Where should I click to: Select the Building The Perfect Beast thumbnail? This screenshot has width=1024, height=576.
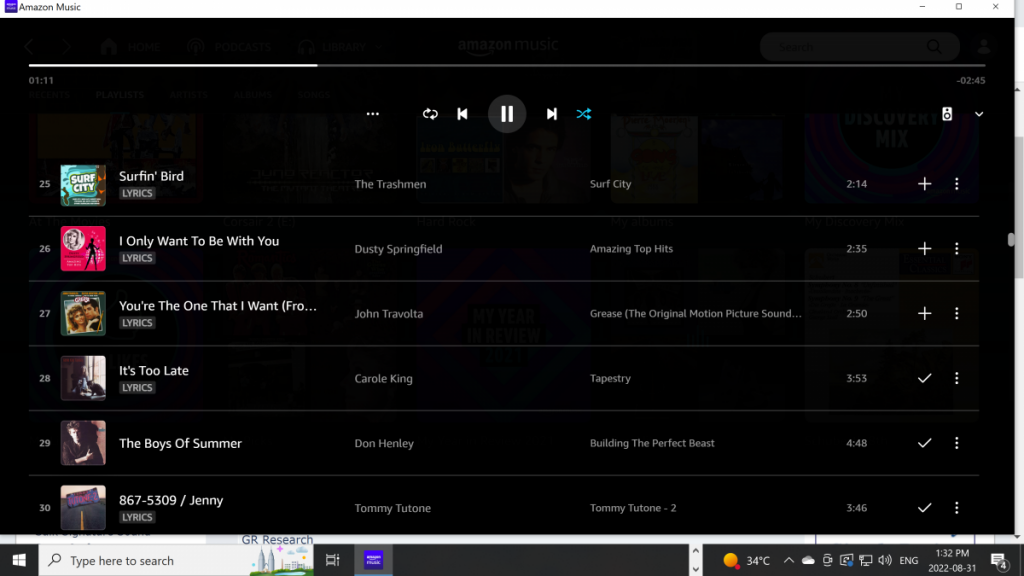point(83,443)
